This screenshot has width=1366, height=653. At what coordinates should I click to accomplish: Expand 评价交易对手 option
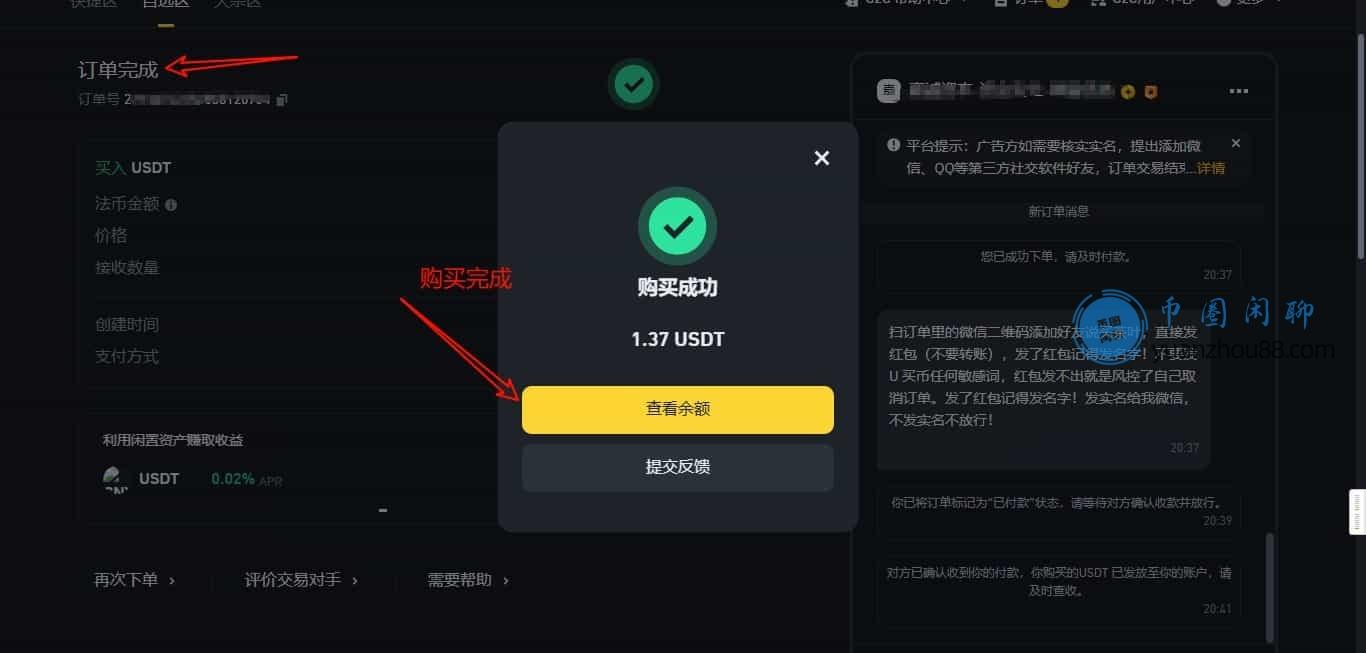pyautogui.click(x=301, y=580)
